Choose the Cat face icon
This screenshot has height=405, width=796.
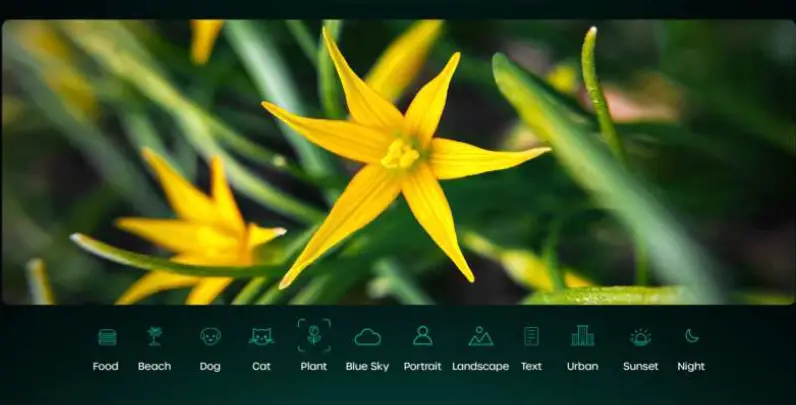261,336
